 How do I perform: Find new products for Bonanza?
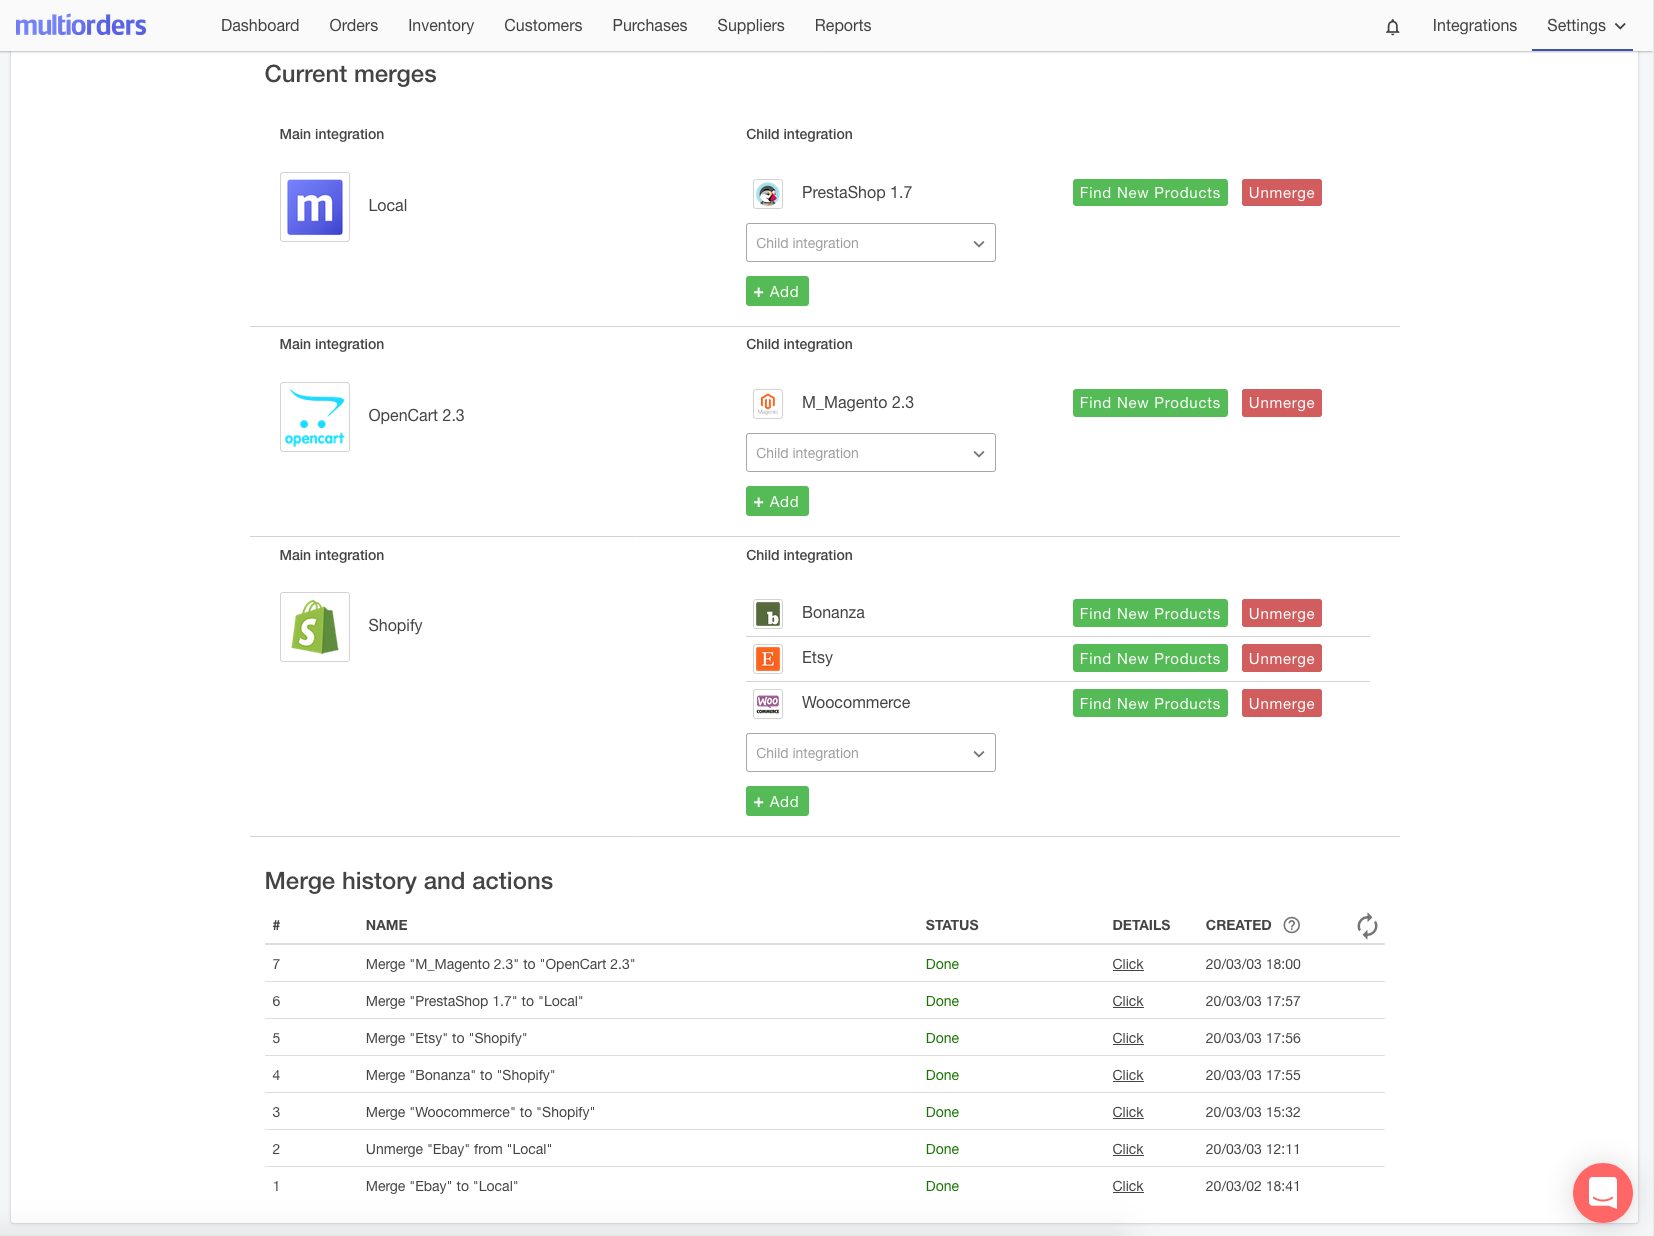[1149, 614]
